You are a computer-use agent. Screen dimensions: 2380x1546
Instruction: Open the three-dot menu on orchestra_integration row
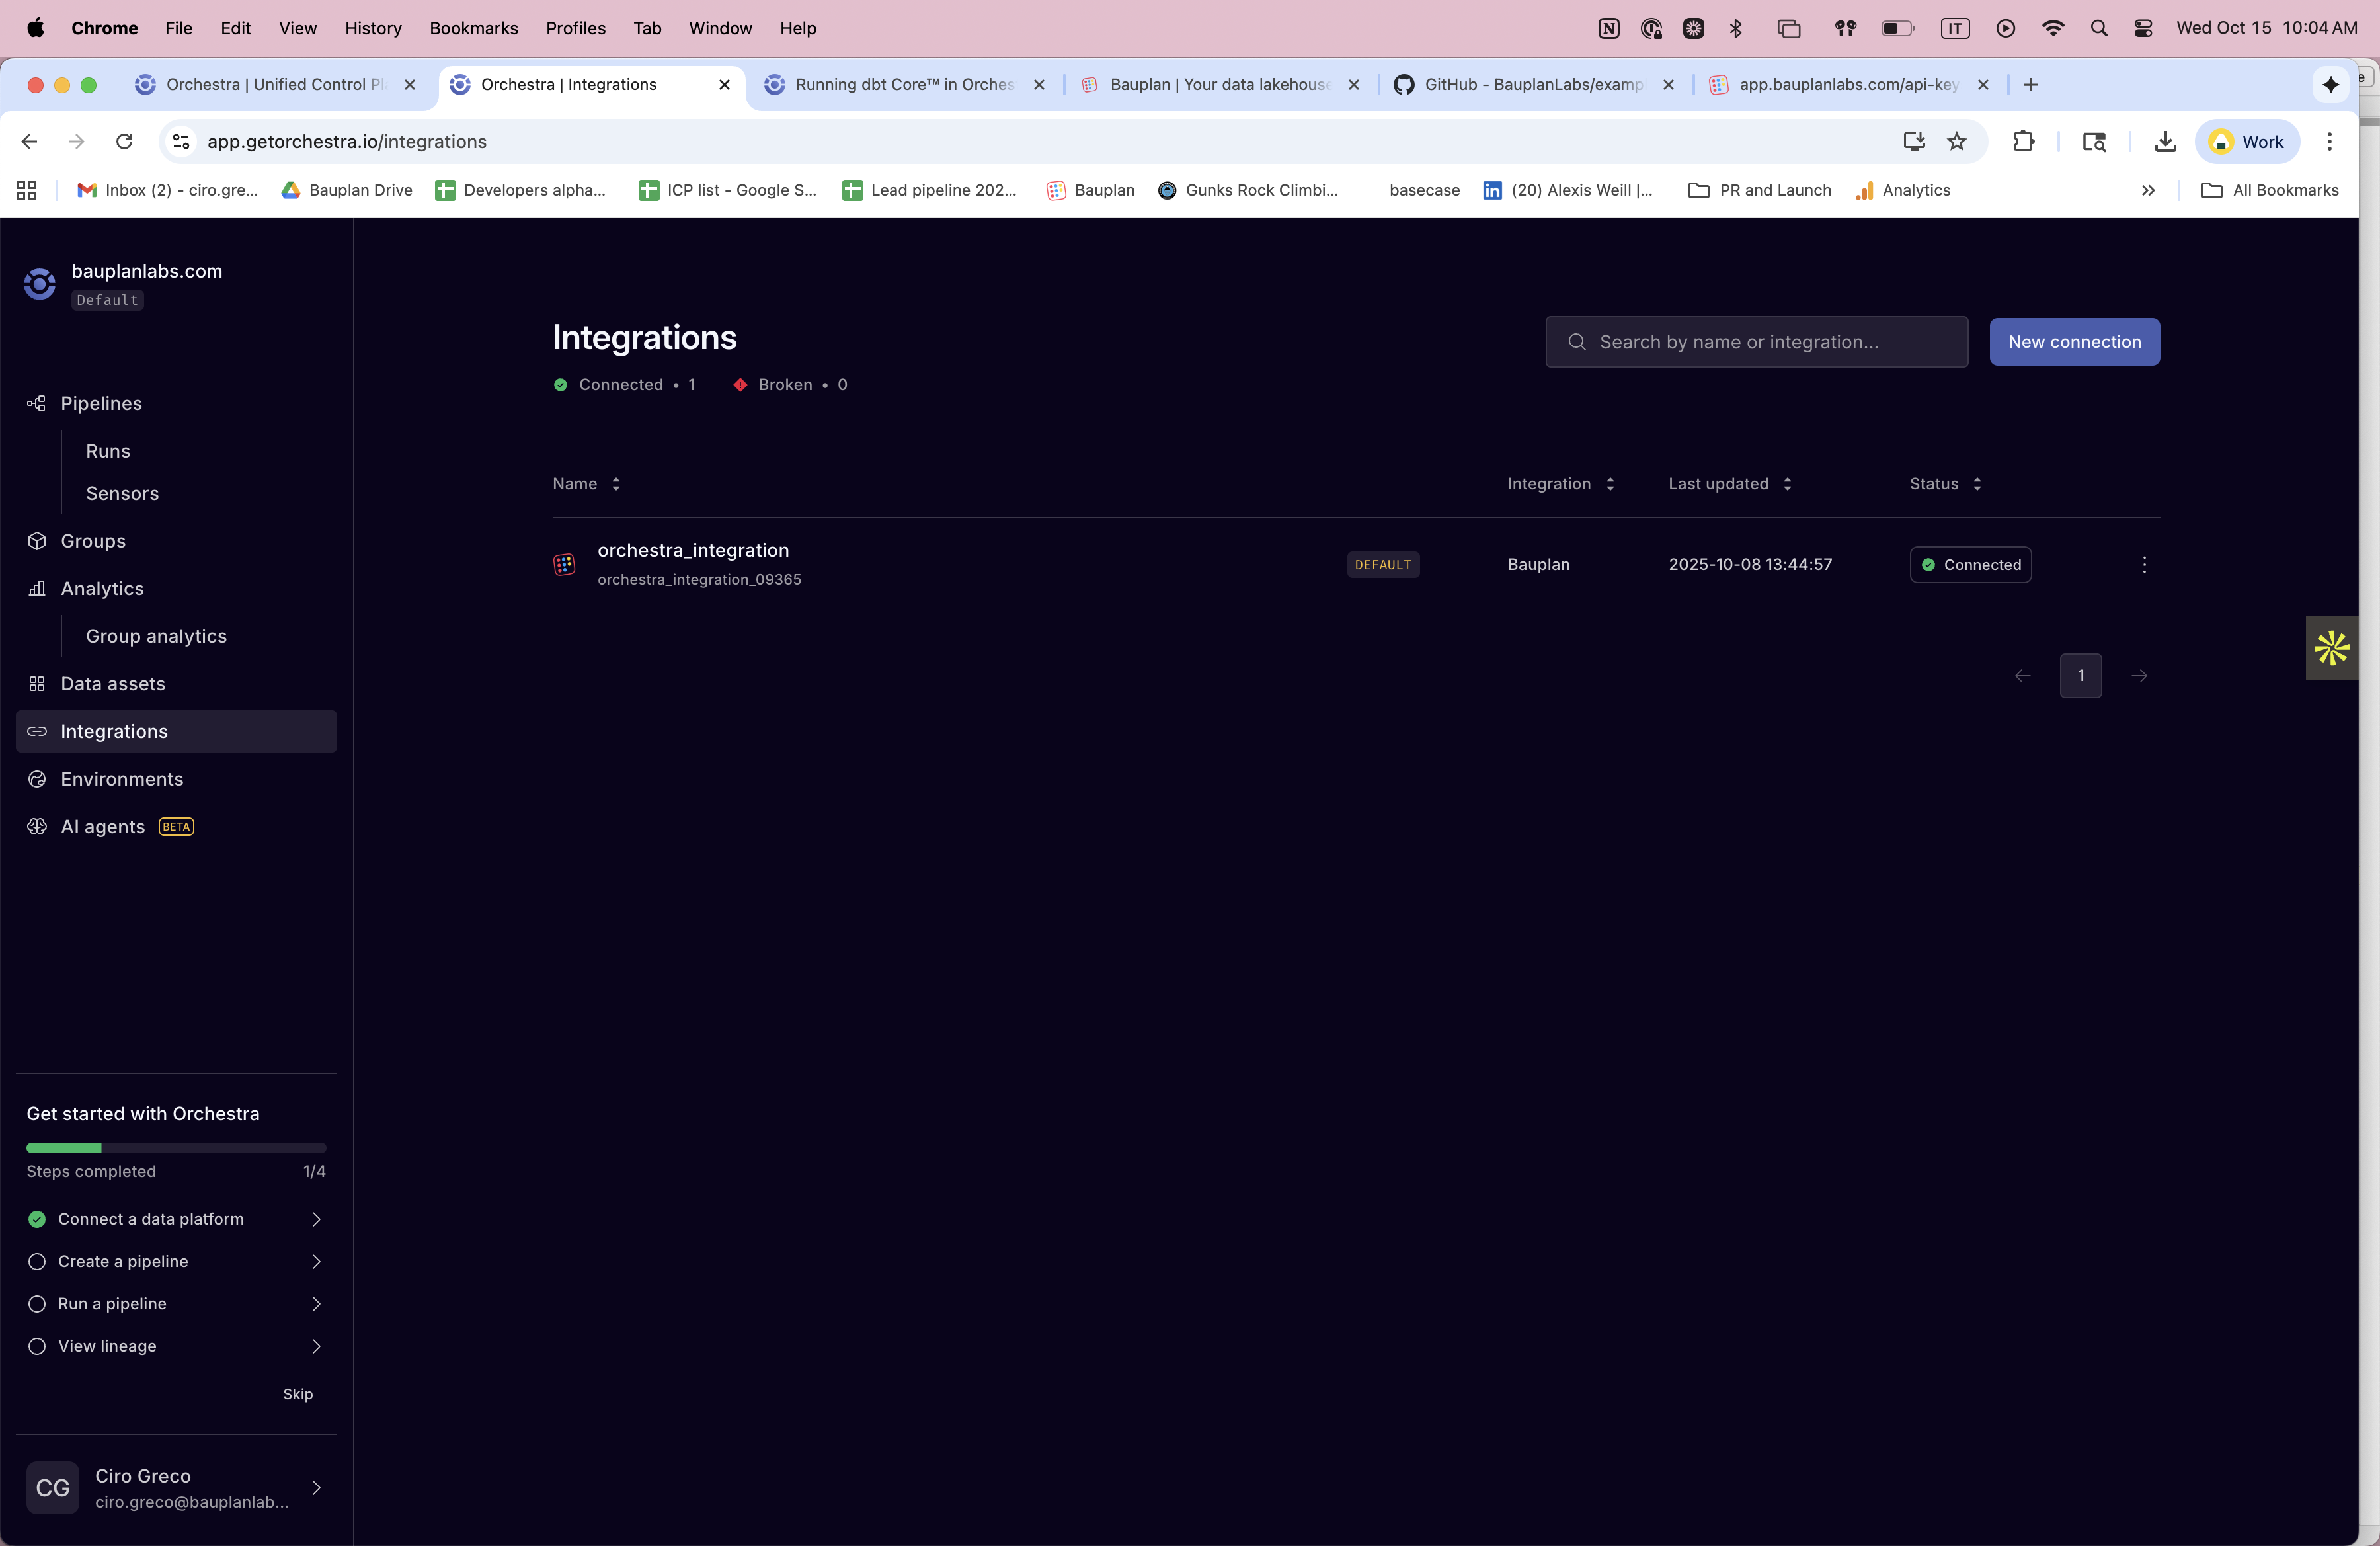(2144, 564)
